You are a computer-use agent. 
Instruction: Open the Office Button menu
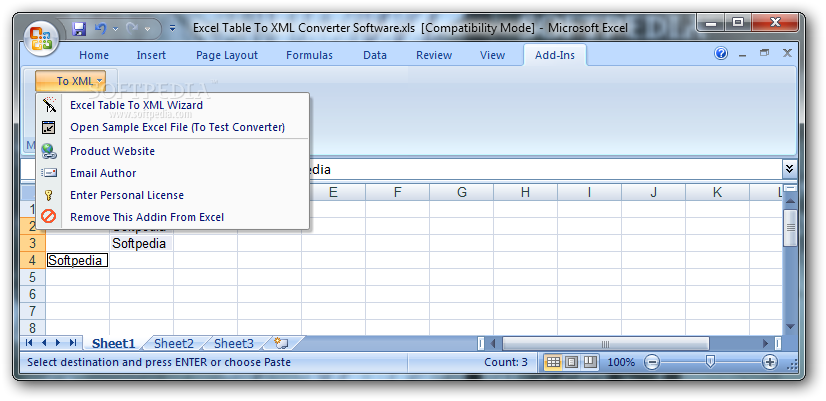(x=41, y=37)
